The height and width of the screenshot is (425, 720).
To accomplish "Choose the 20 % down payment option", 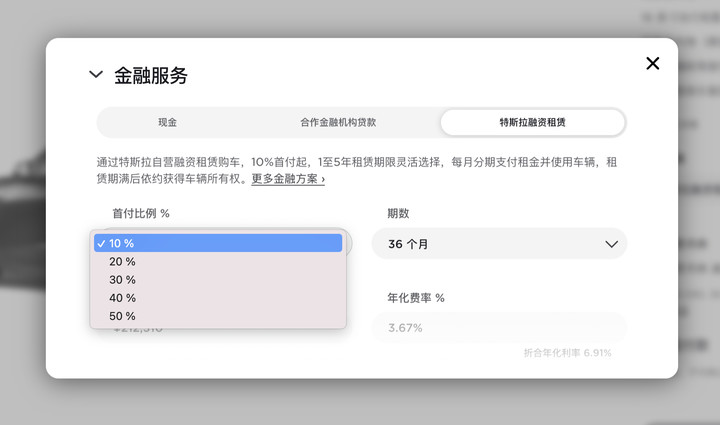I will tap(218, 261).
